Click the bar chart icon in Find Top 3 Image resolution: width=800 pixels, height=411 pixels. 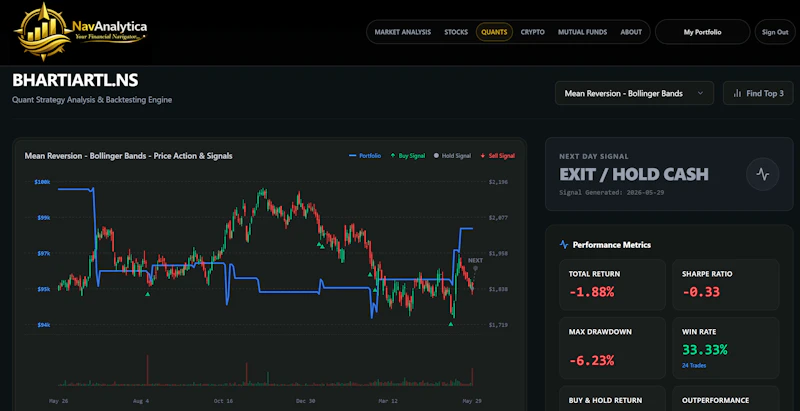pyautogui.click(x=737, y=93)
